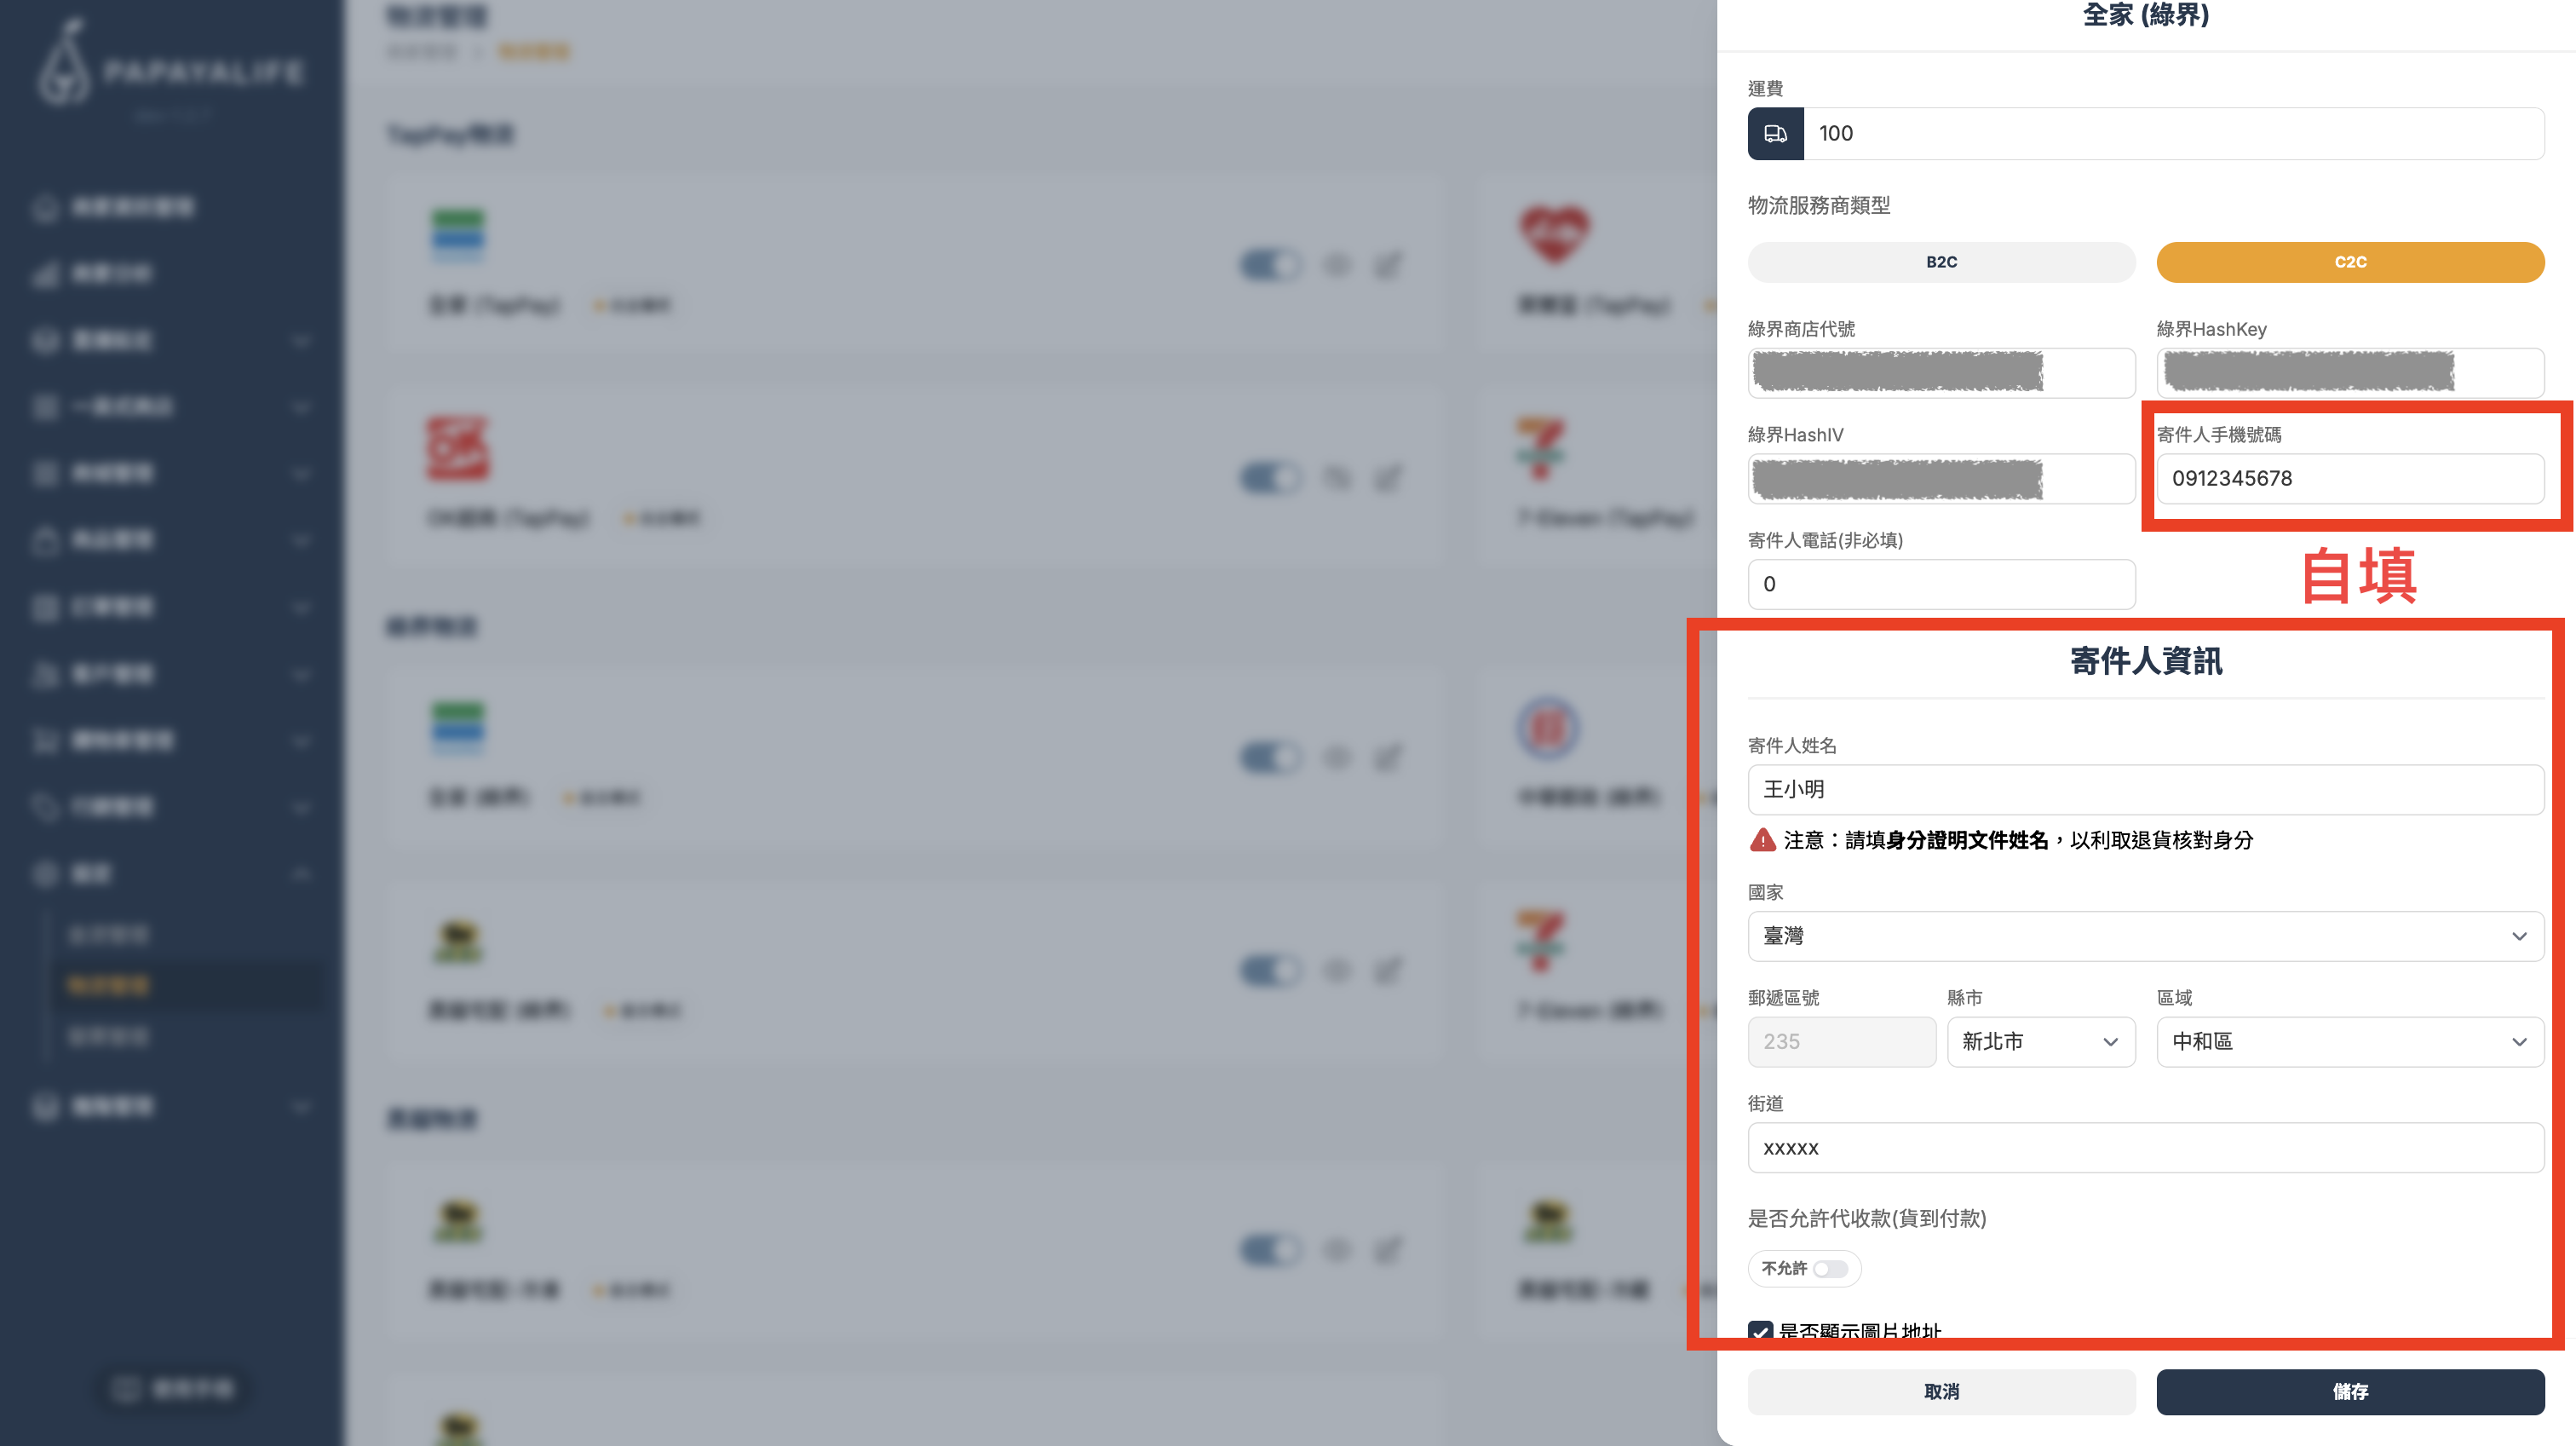Image resolution: width=2576 pixels, height=1446 pixels.
Task: Click the FamilyMart logo in first card
Action: [458, 235]
